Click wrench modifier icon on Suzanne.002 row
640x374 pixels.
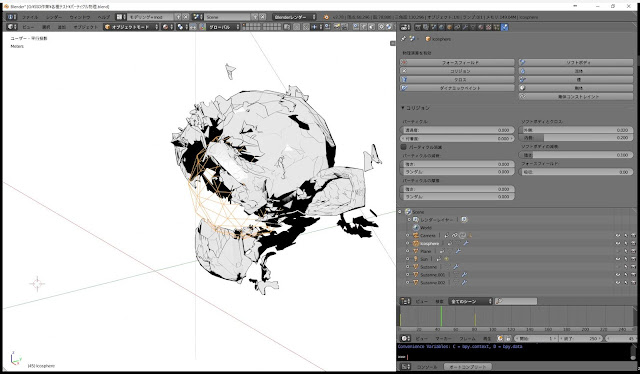[x=464, y=282]
